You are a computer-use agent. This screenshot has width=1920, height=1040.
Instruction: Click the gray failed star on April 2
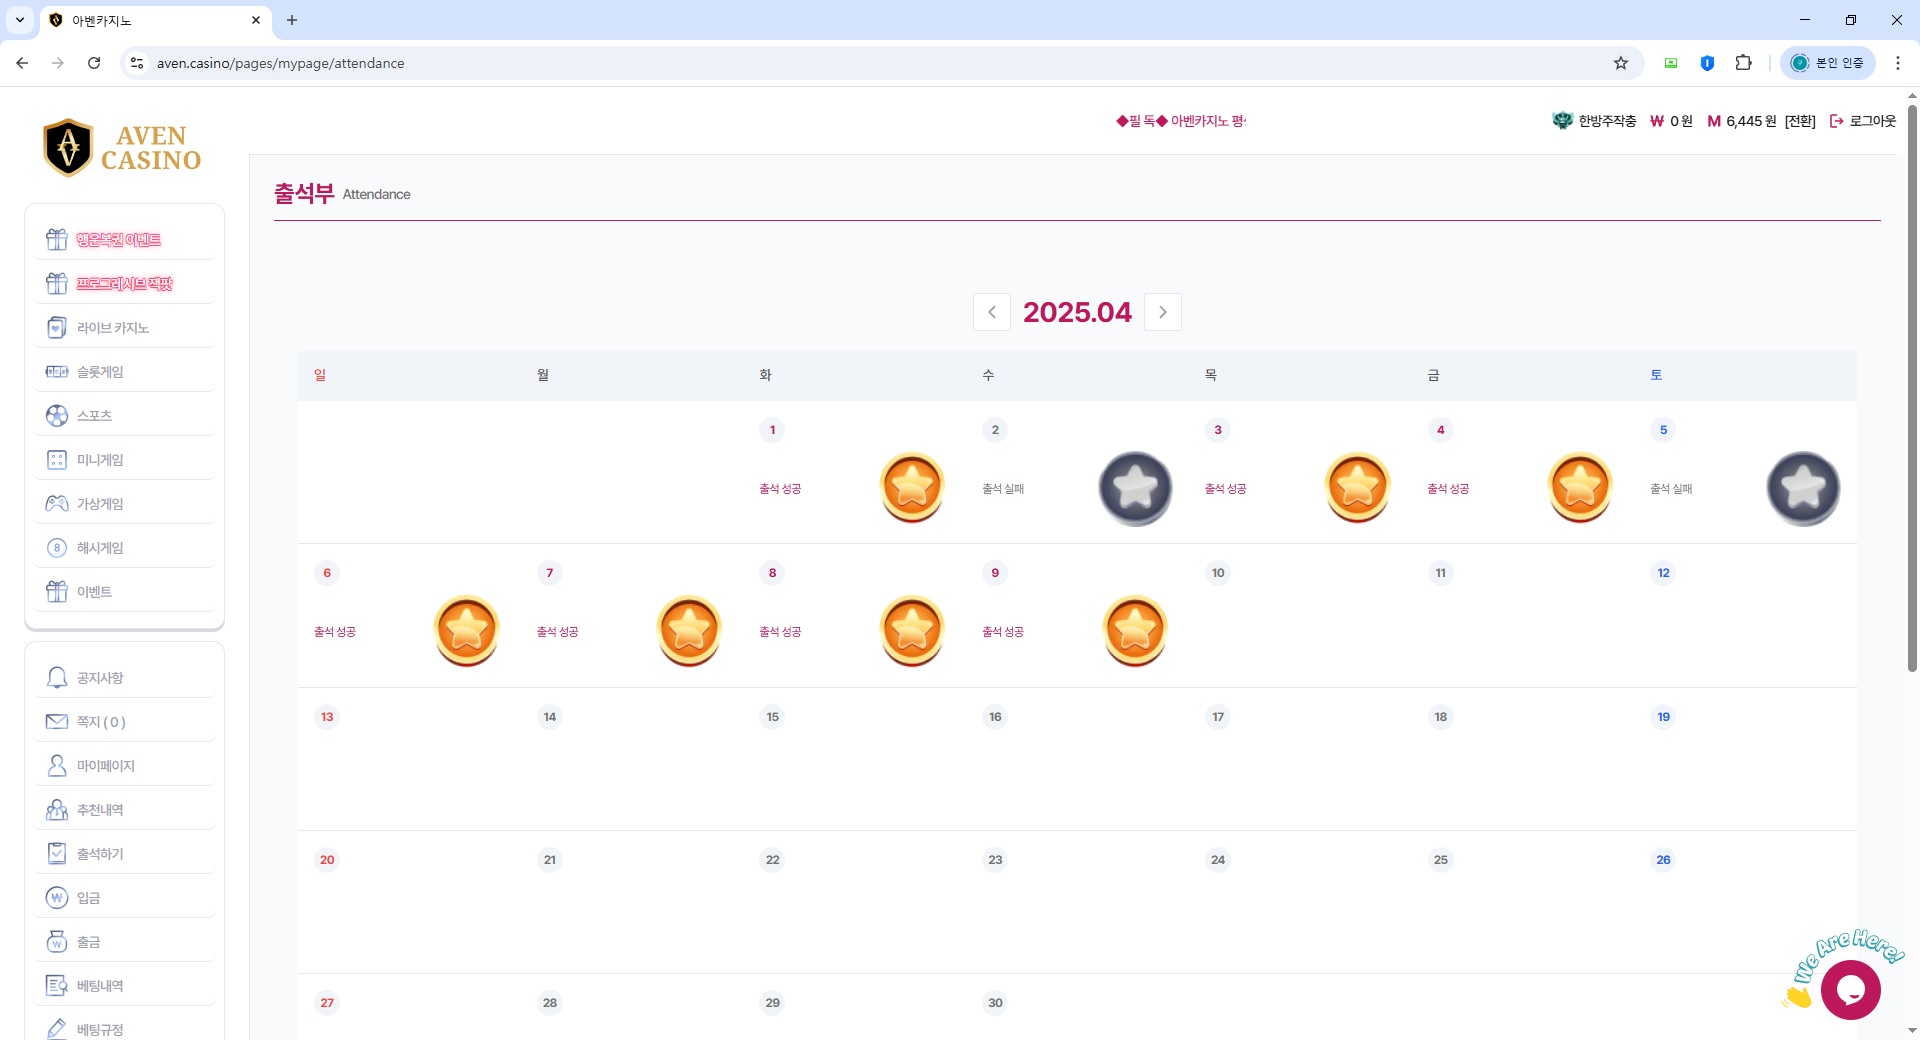1135,488
